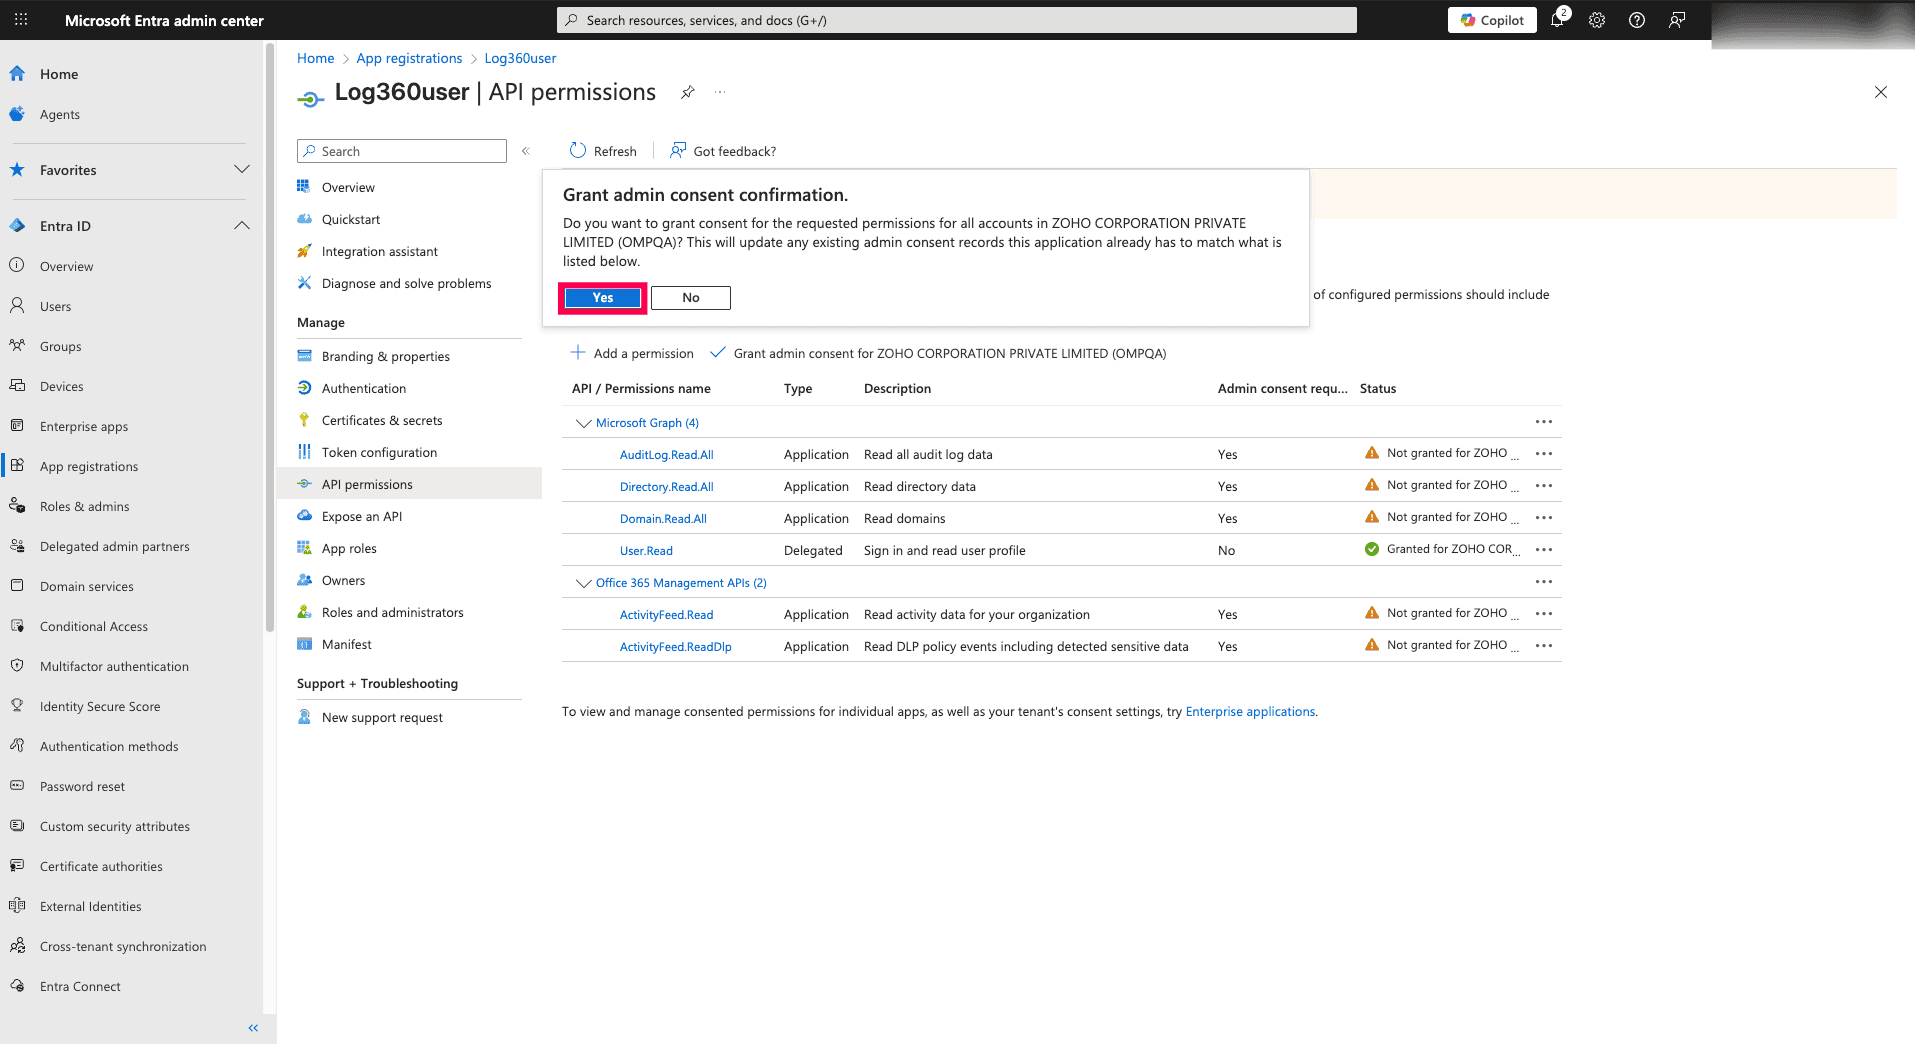Open Certificates & secrets from the sidebar
Image resolution: width=1915 pixels, height=1044 pixels.
coord(382,420)
